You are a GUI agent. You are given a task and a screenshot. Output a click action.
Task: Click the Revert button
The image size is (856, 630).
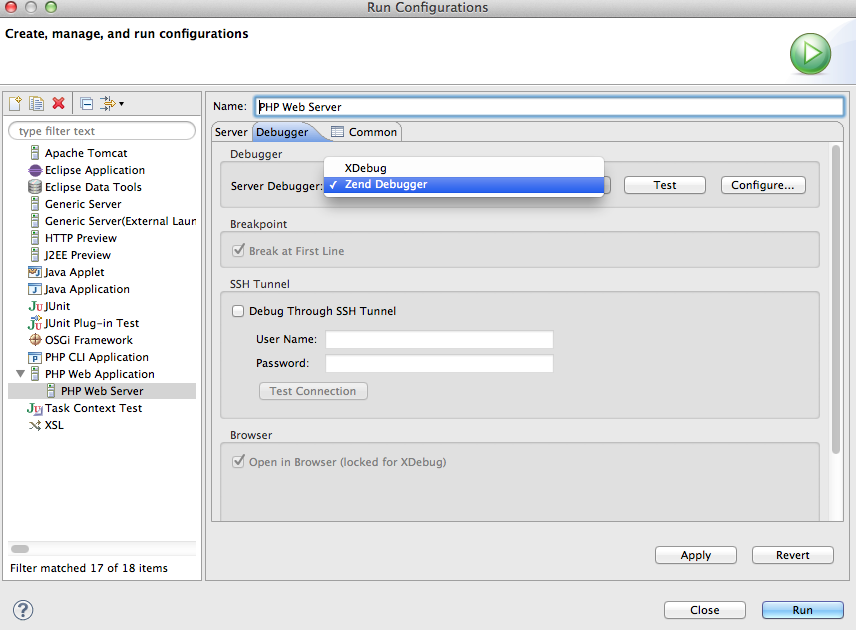tap(793, 555)
